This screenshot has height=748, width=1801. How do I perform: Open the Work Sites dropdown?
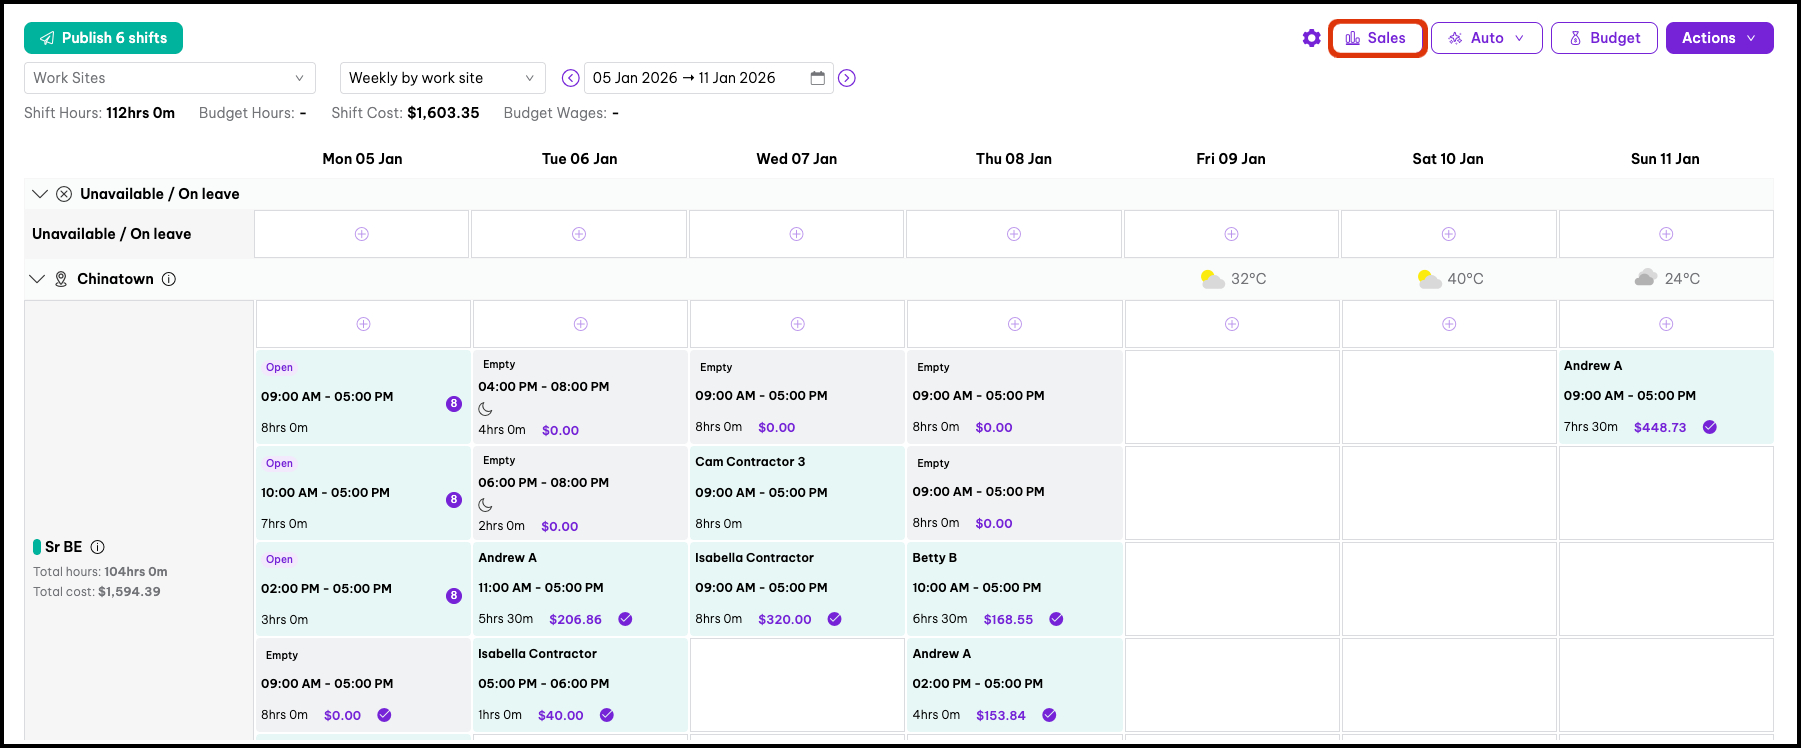click(x=169, y=78)
